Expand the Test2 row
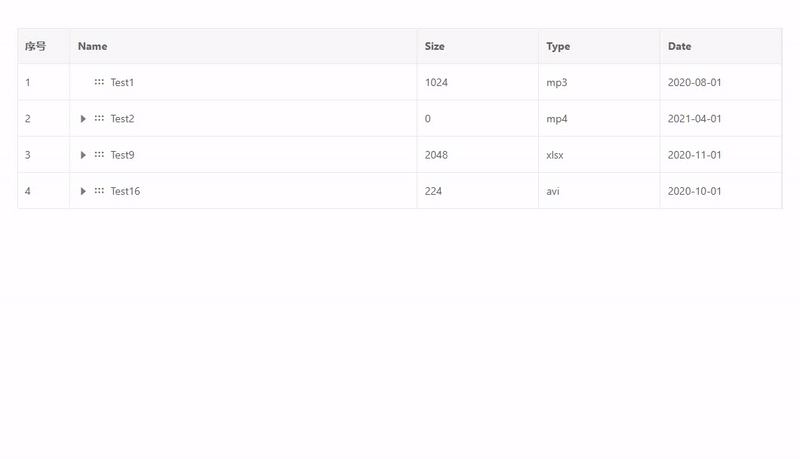Viewport: 800px width, 459px height. 83,119
